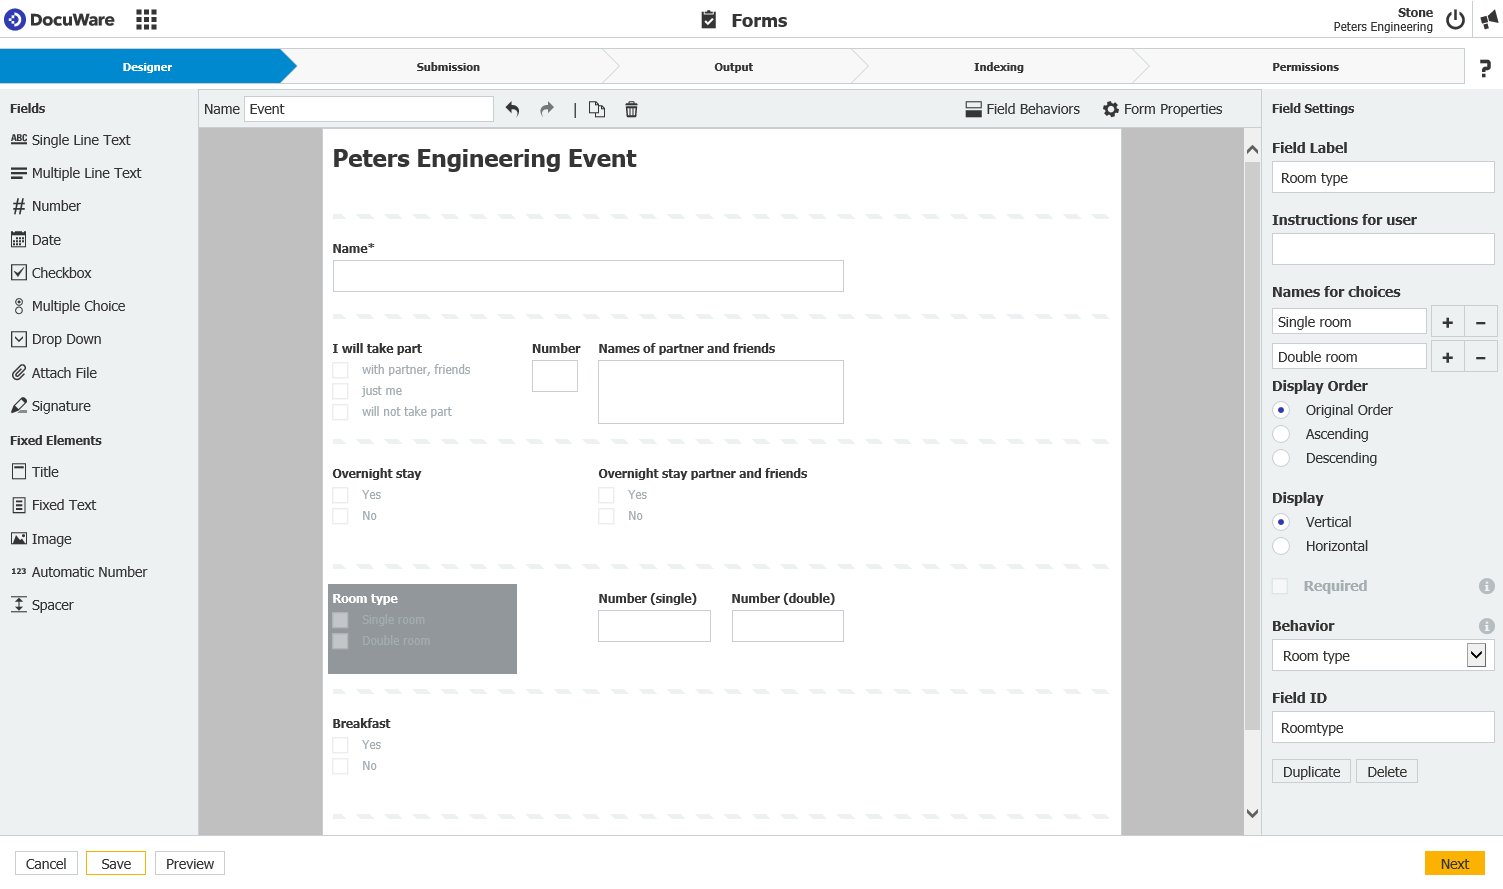Click the Undo arrow in the toolbar

tap(513, 109)
